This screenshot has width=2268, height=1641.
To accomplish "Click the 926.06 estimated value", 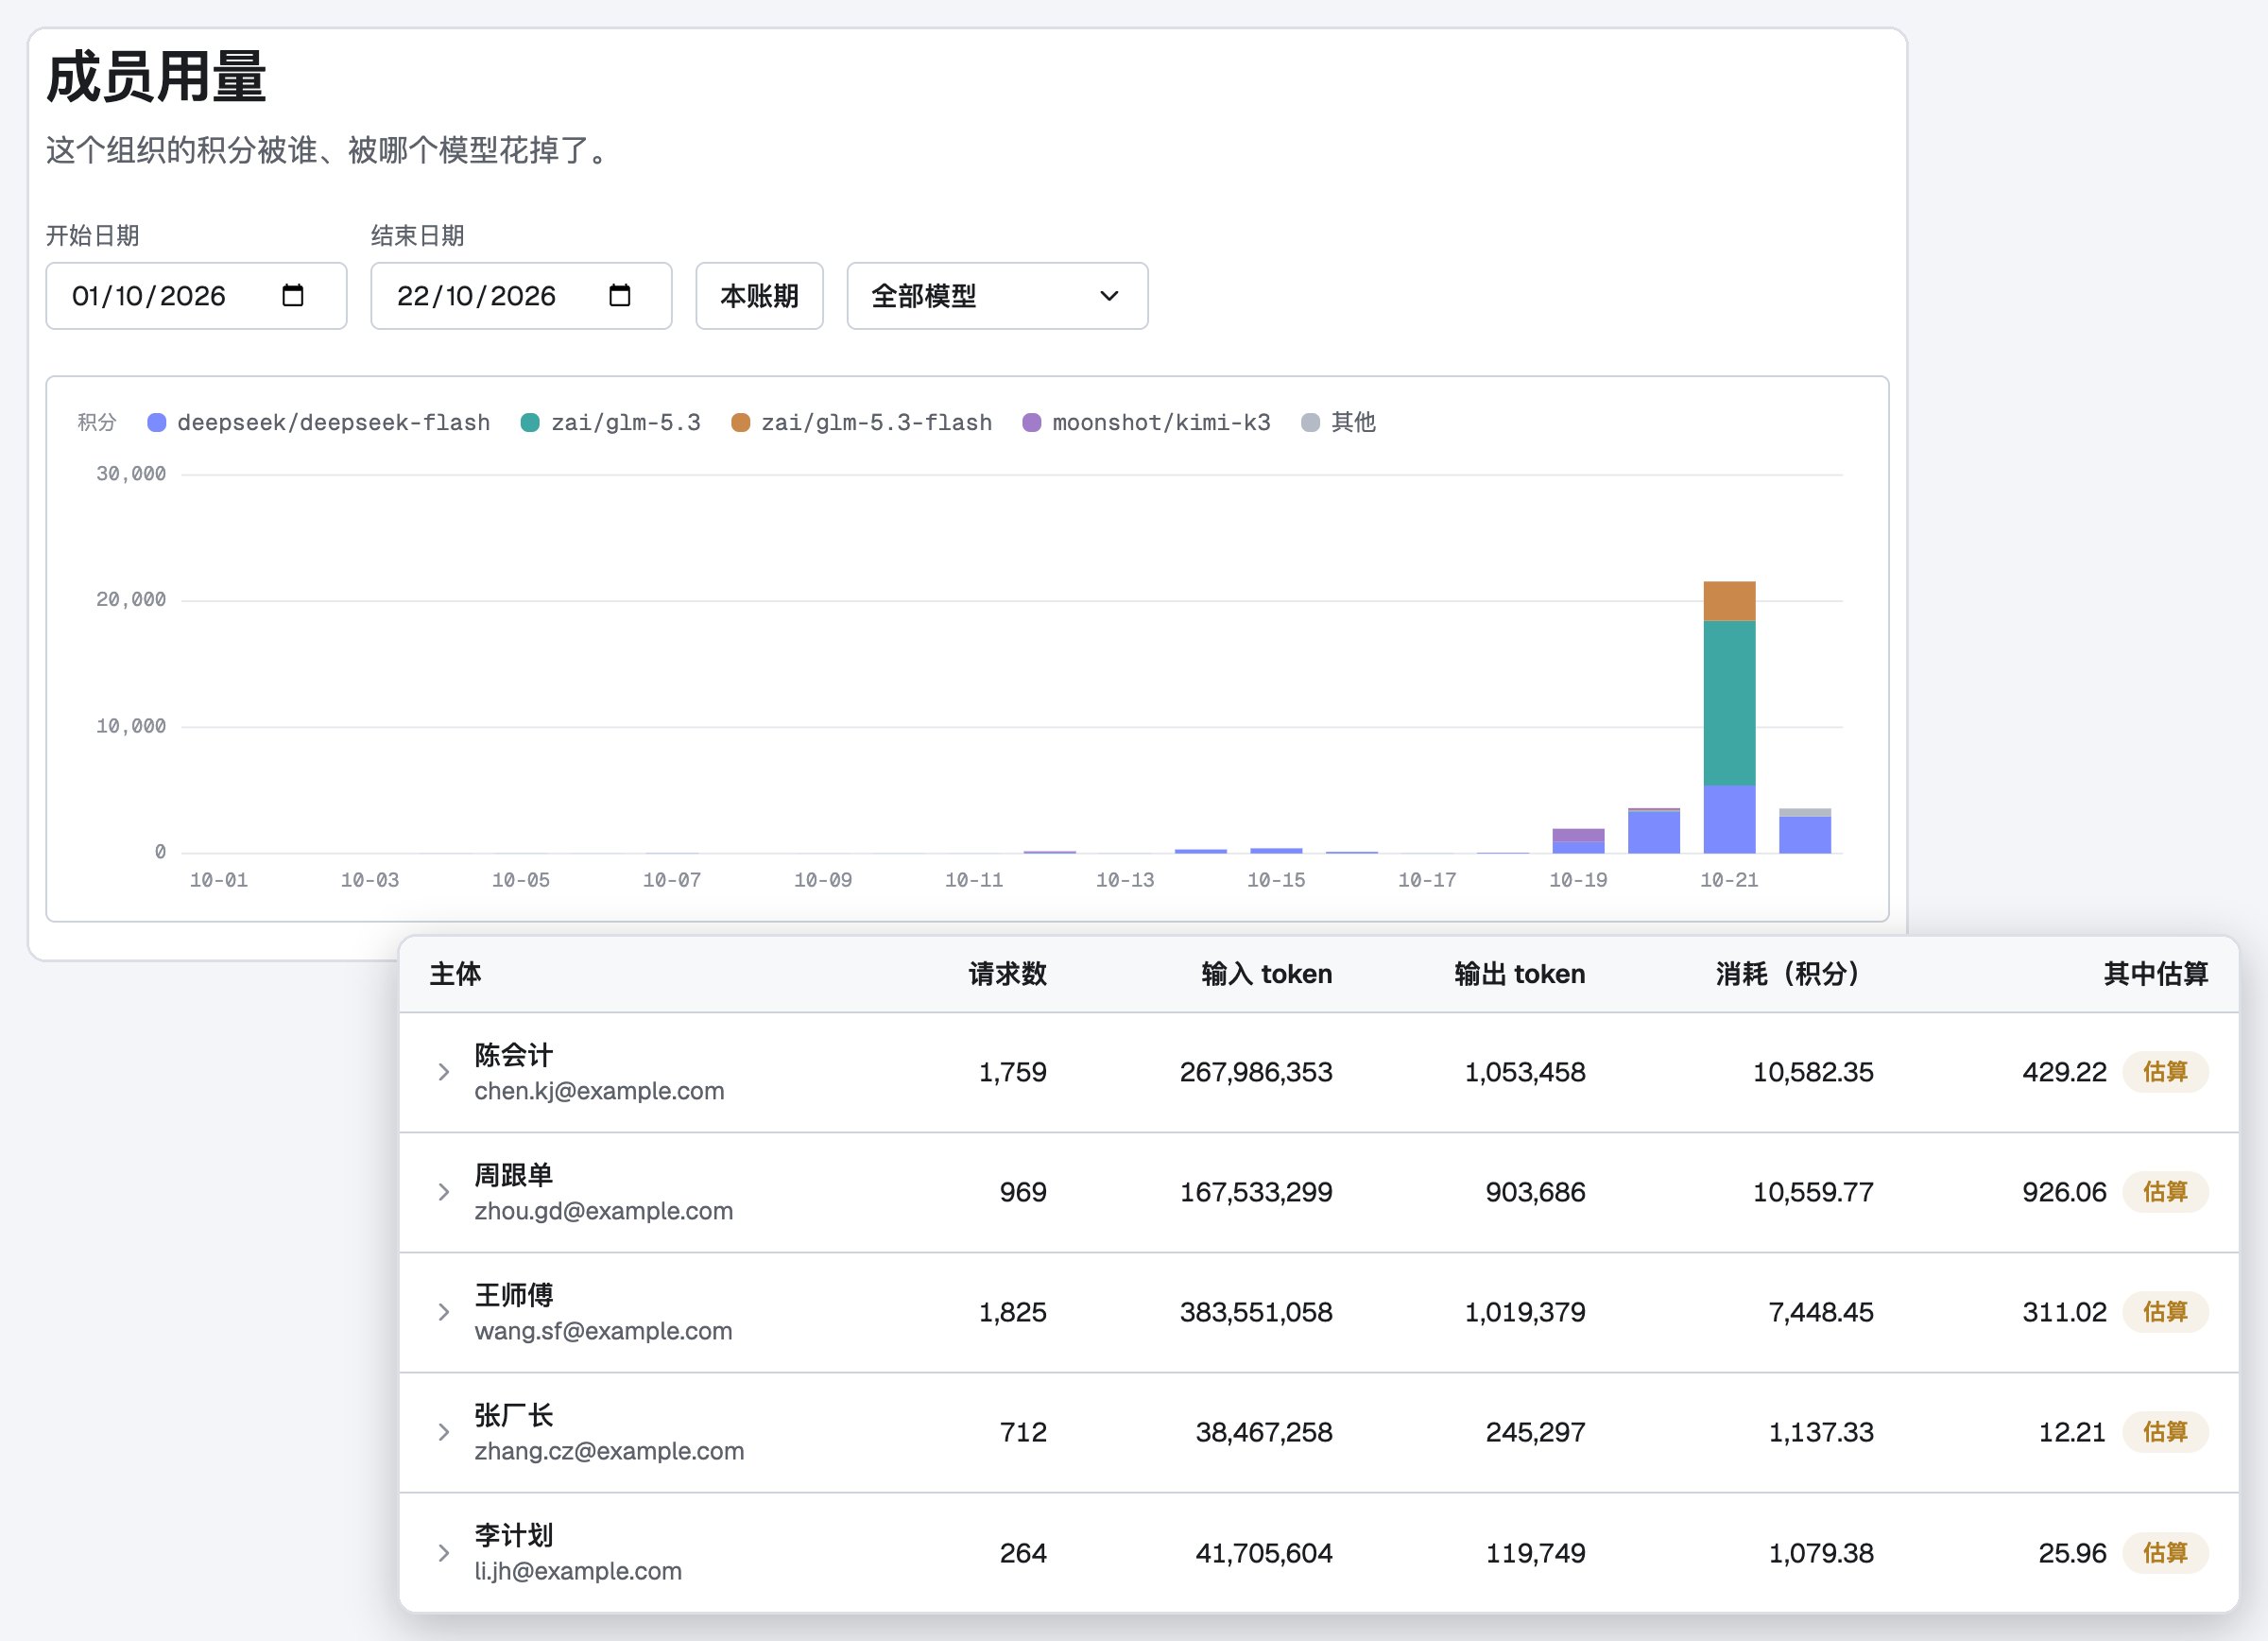I will (x=2064, y=1192).
